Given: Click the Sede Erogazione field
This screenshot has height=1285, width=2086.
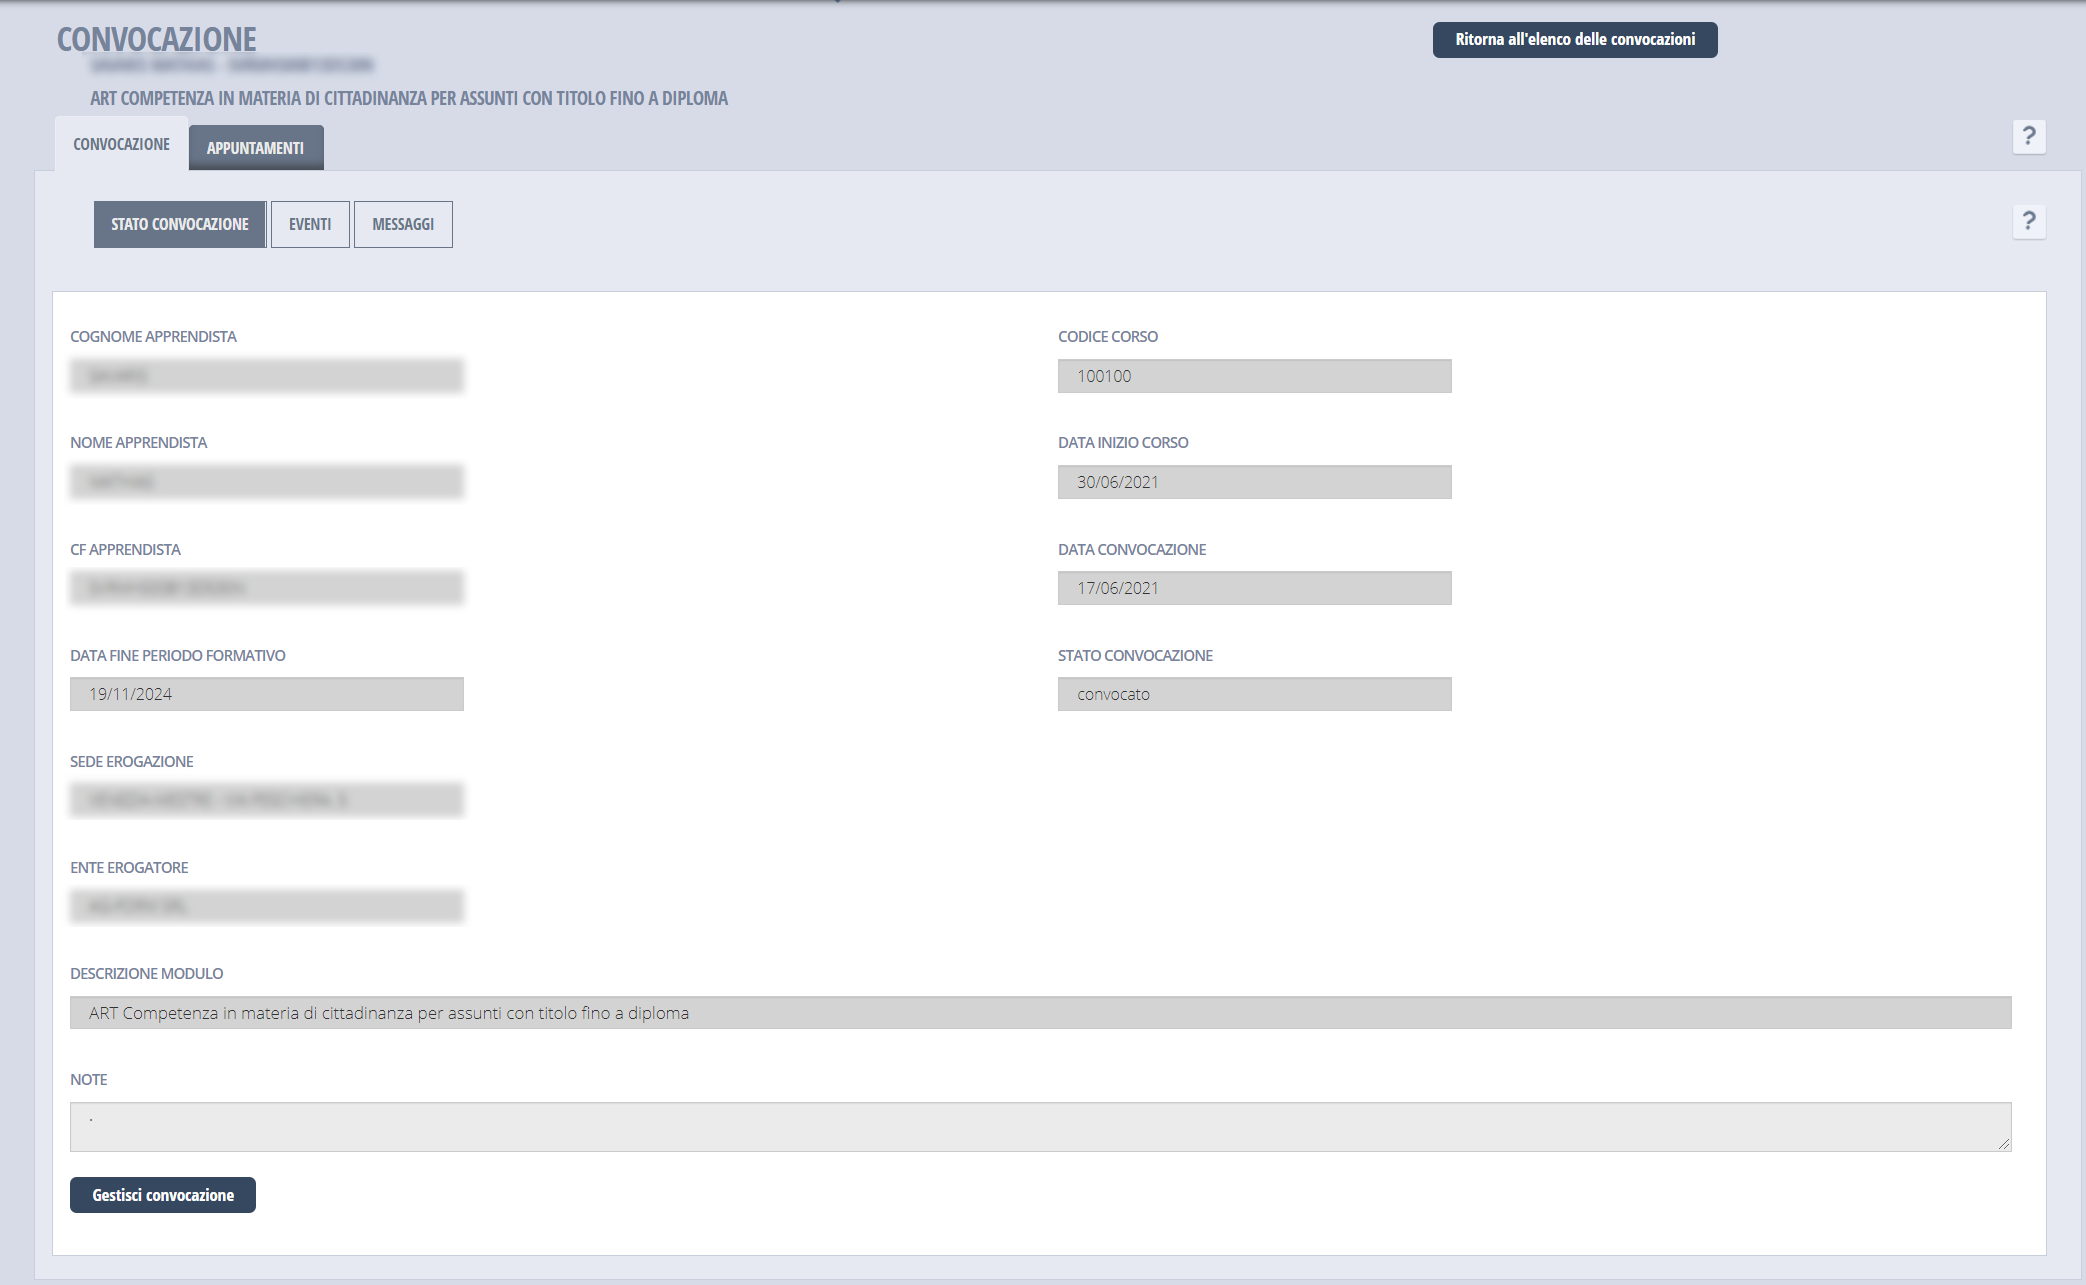Looking at the screenshot, I should pyautogui.click(x=266, y=800).
